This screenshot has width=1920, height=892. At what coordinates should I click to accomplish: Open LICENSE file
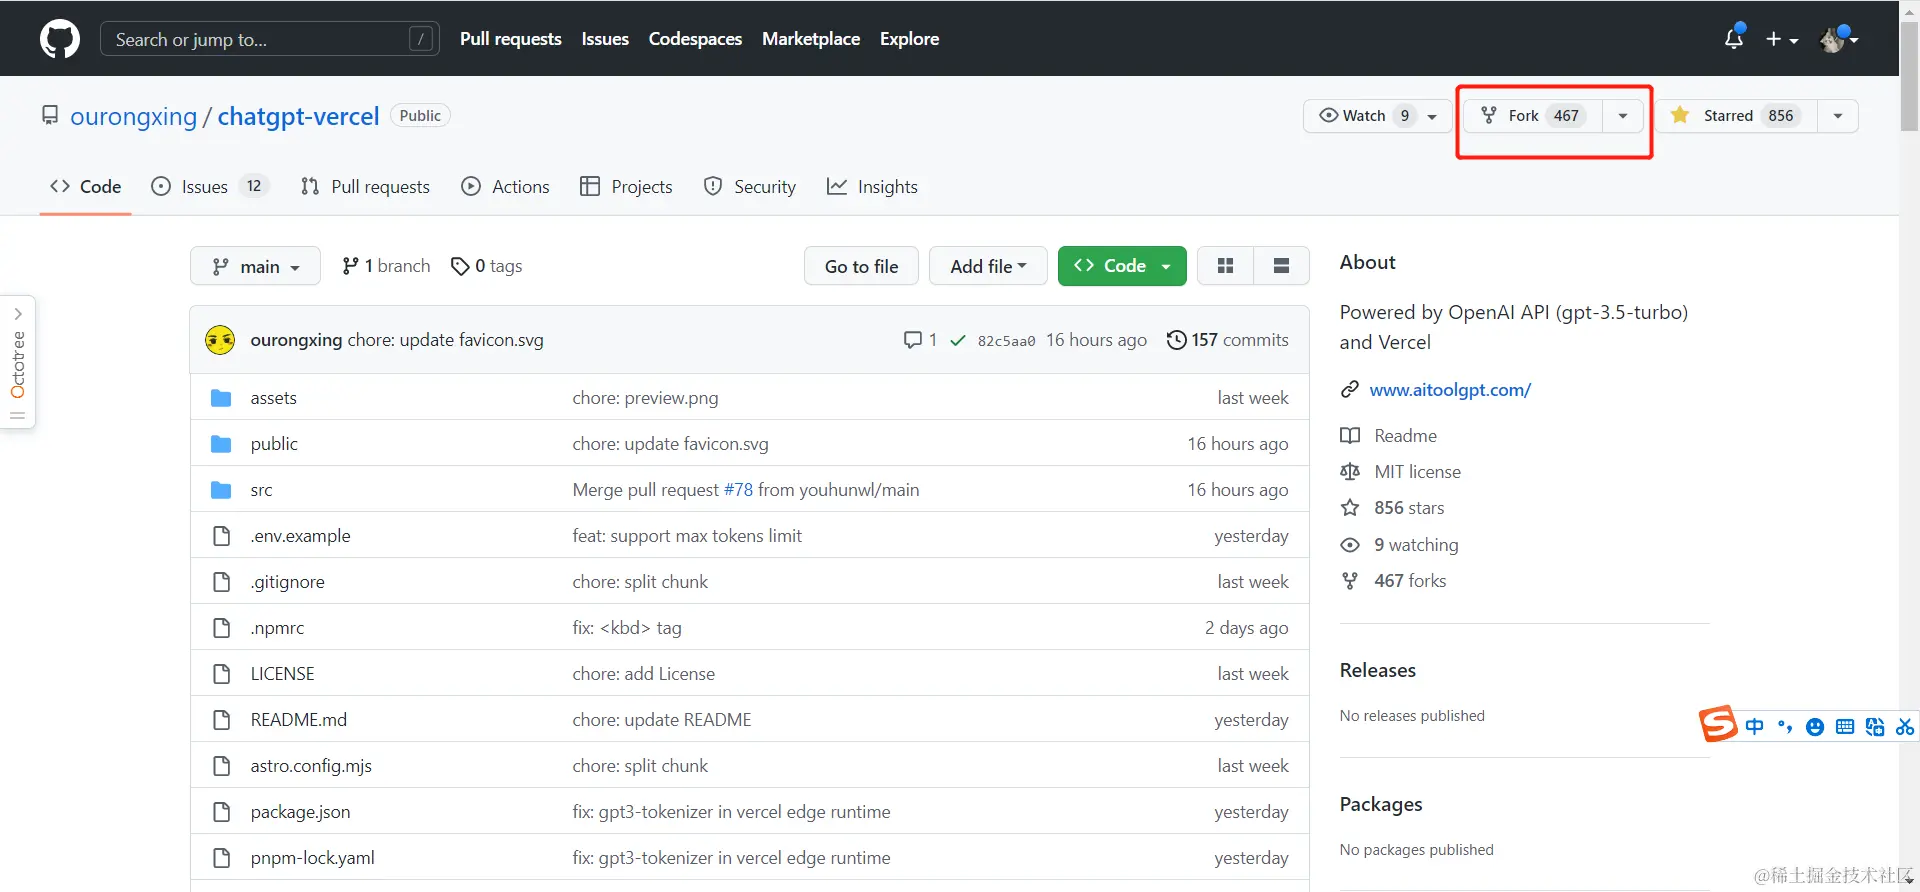pos(282,674)
